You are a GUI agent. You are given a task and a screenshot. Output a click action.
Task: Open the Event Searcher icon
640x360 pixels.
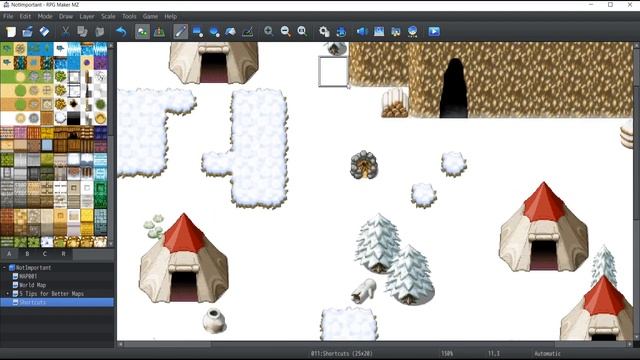click(x=379, y=31)
